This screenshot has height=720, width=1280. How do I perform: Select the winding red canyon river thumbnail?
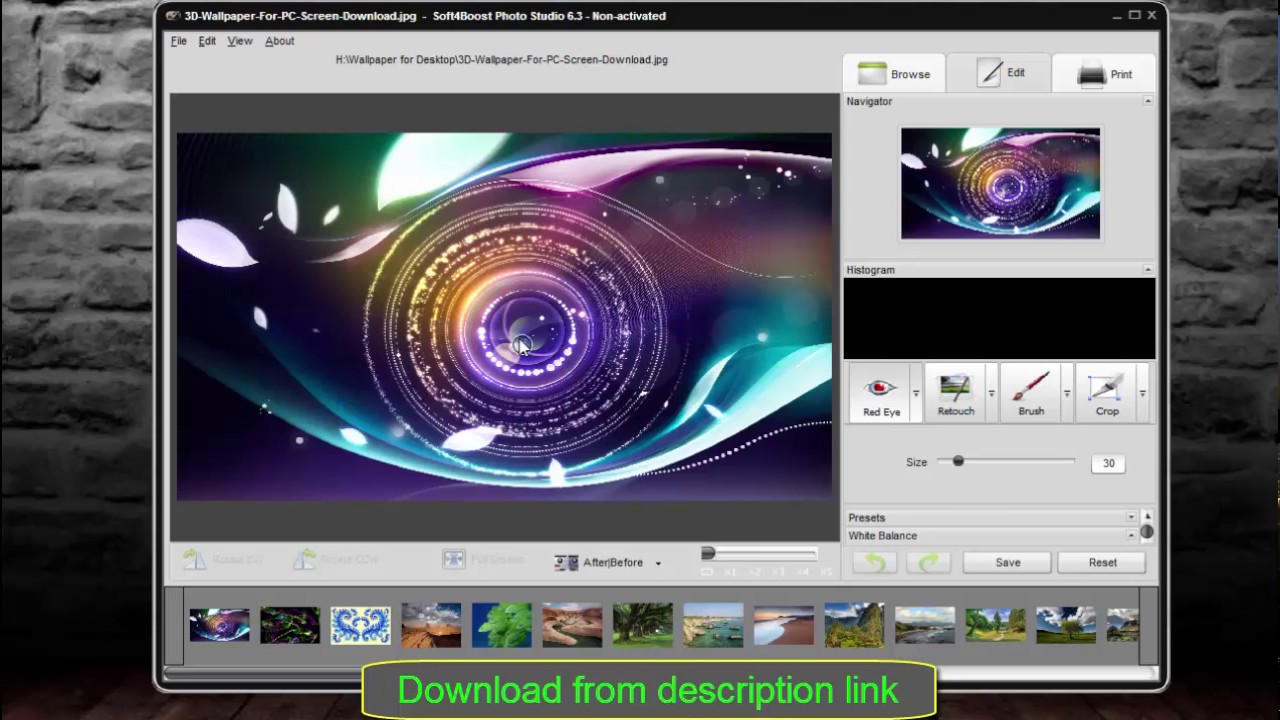tap(572, 625)
